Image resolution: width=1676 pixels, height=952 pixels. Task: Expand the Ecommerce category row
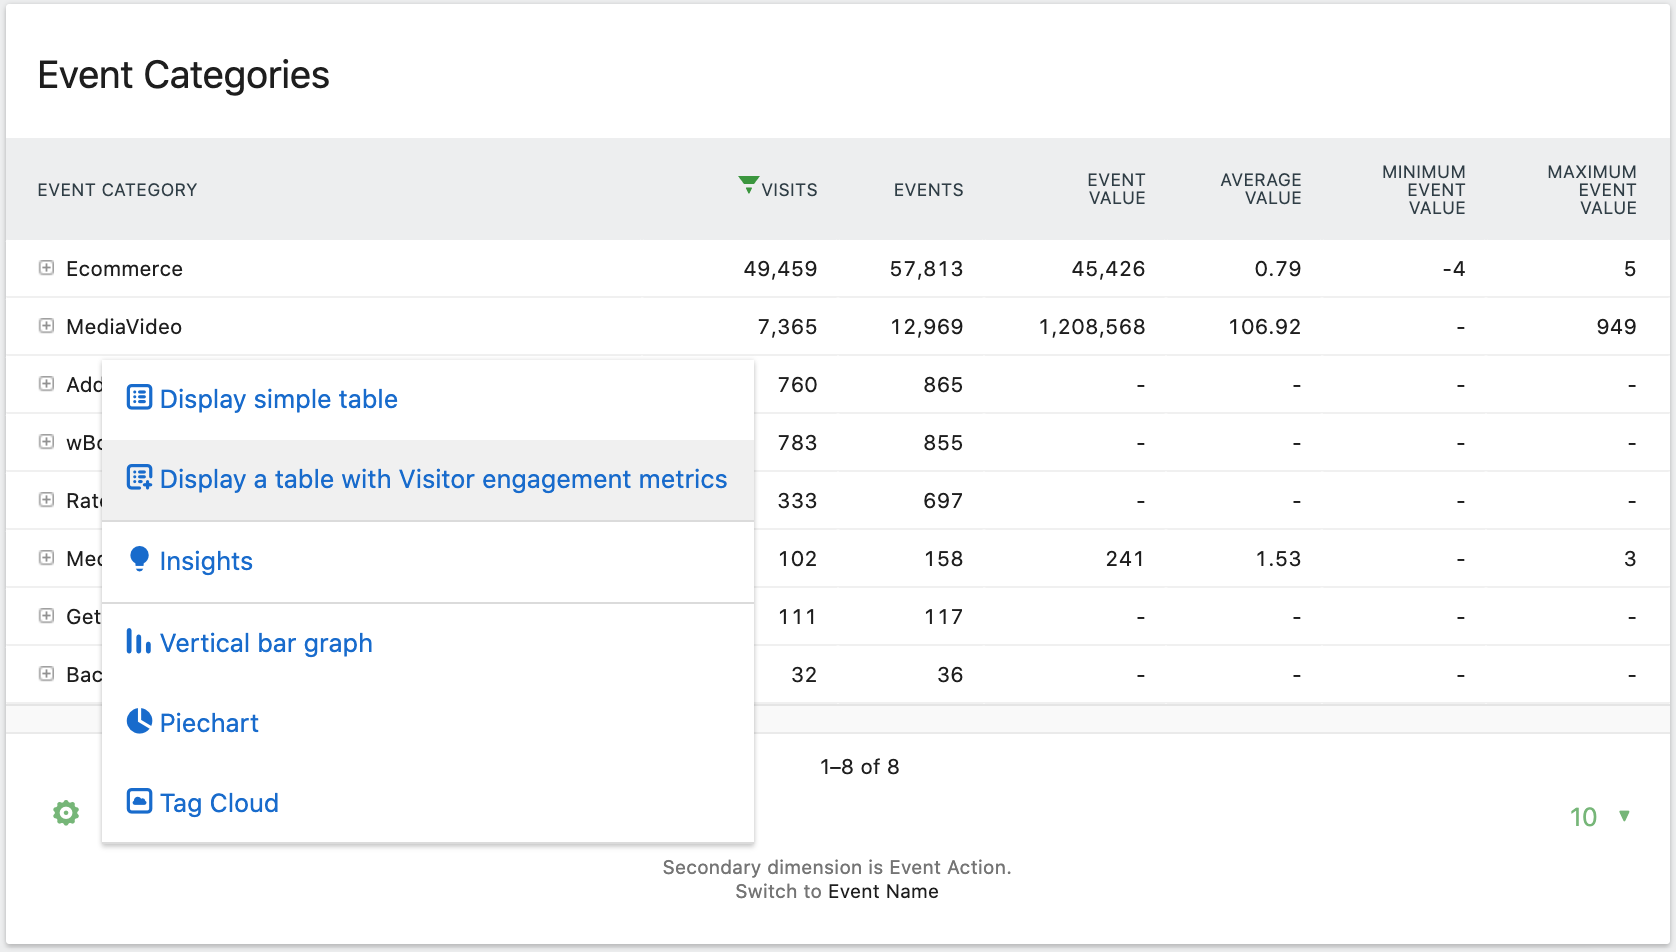pos(45,267)
